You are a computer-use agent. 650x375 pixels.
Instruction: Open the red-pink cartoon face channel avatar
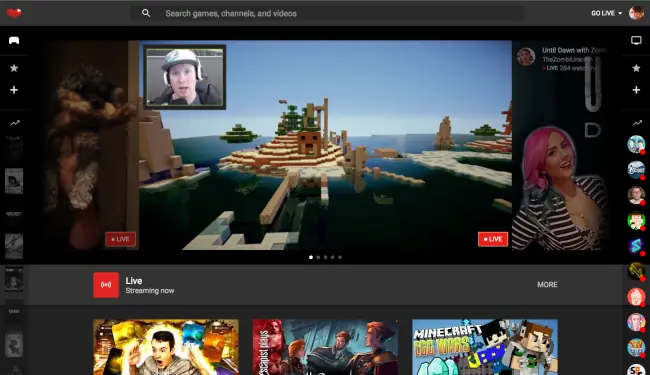[x=636, y=297]
